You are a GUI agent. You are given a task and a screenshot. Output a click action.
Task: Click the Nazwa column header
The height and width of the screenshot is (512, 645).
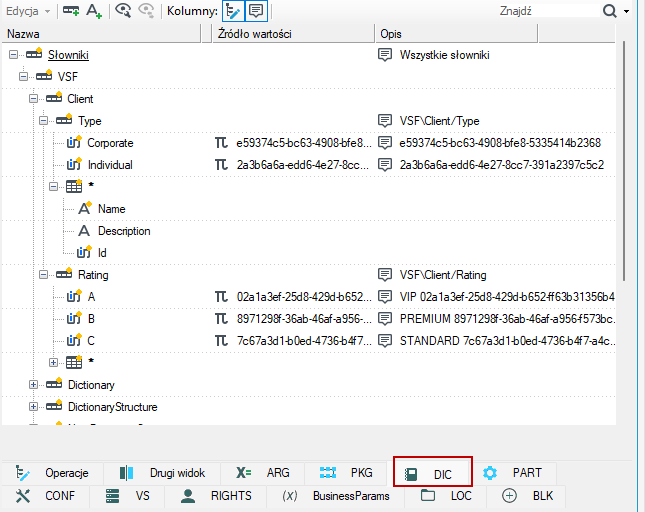(x=101, y=34)
